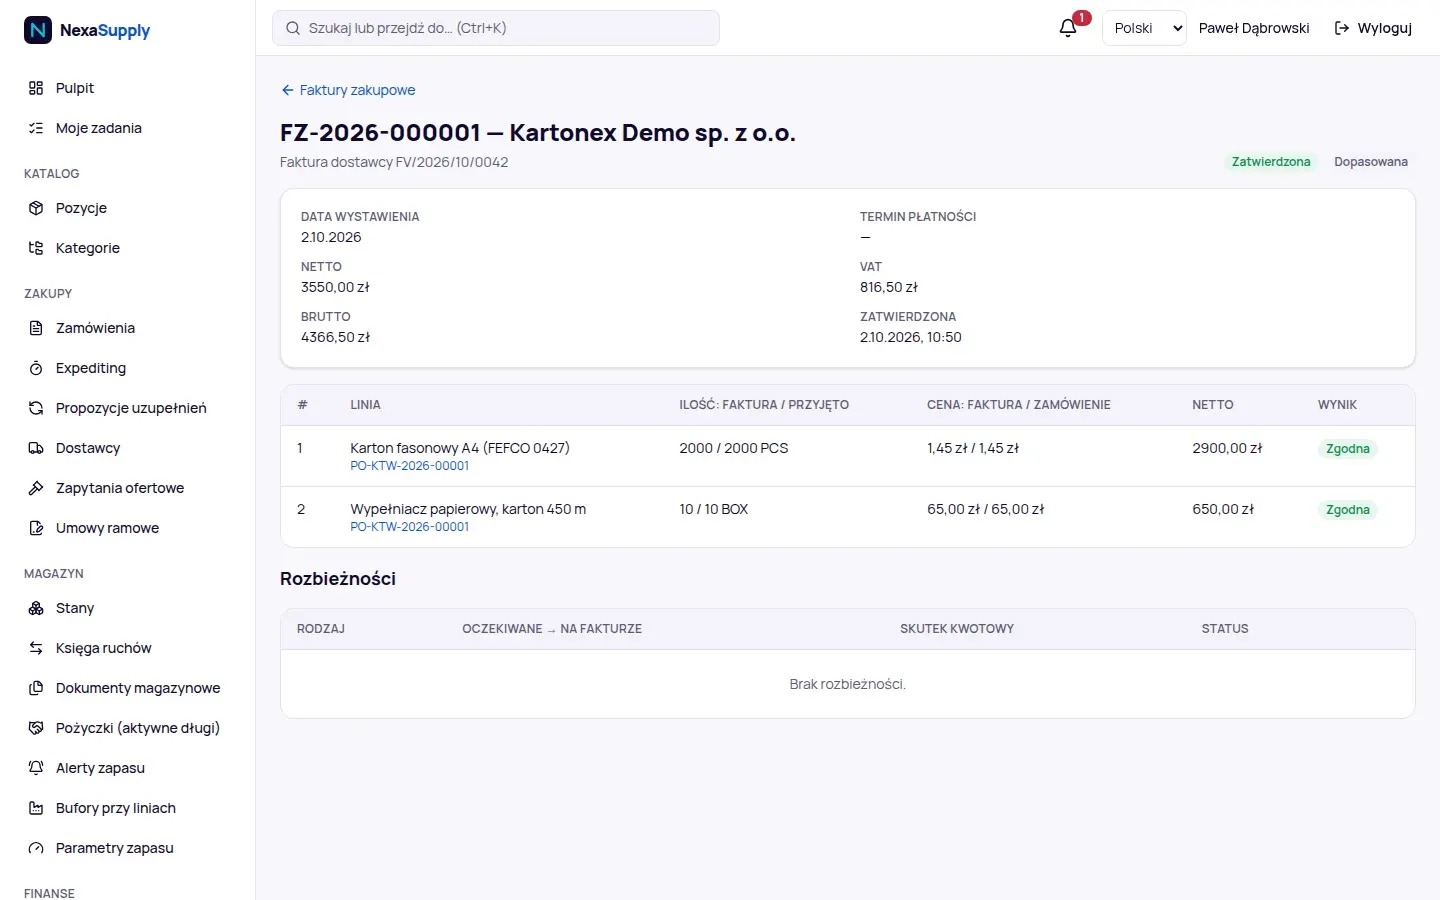The height and width of the screenshot is (900, 1440).
Task: Click the Zgodna badge for Karton fasonowy
Action: pyautogui.click(x=1348, y=449)
